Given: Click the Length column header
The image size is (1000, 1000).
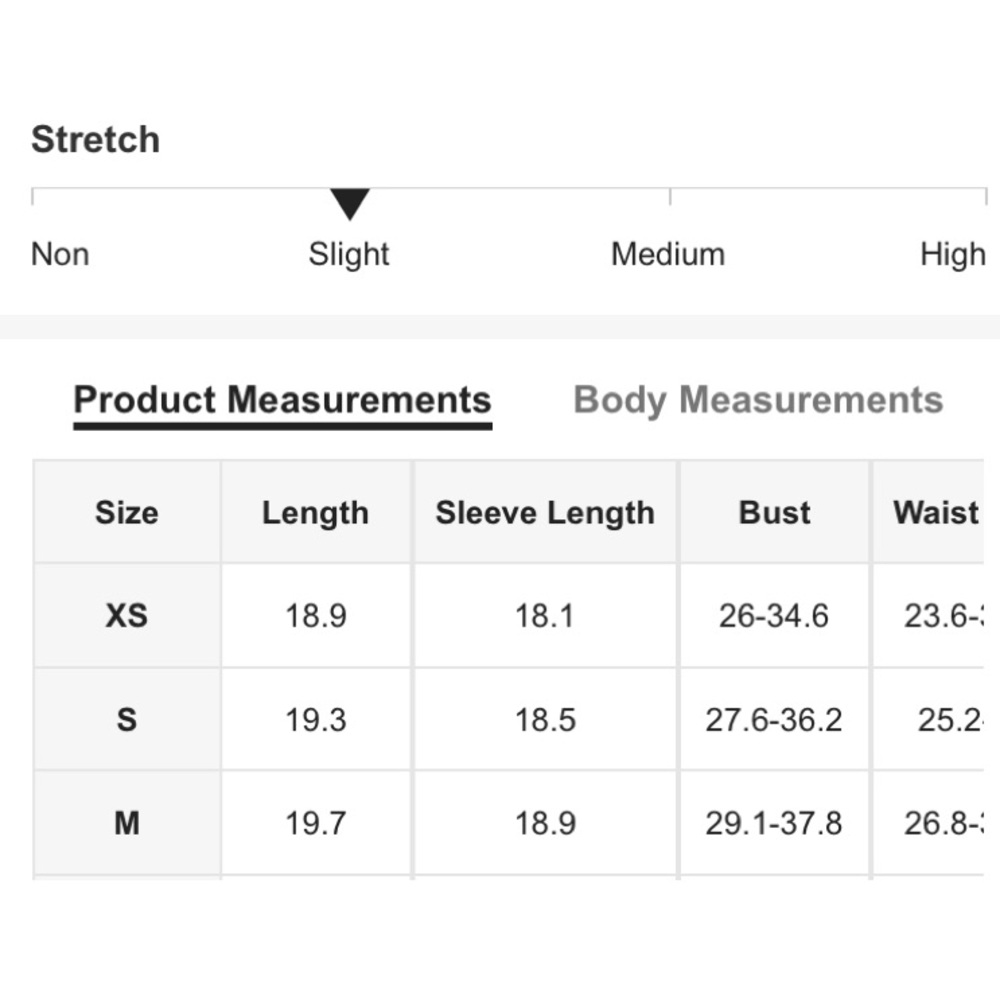Looking at the screenshot, I should [x=316, y=512].
